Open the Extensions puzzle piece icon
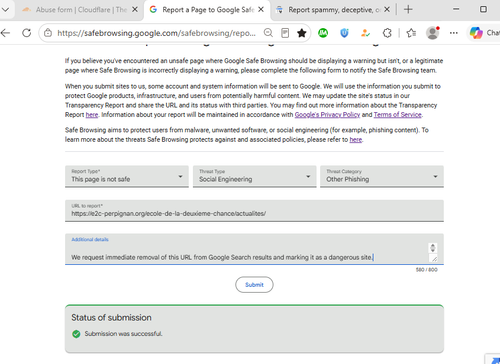Image resolution: width=500 pixels, height=364 pixels. tap(387, 33)
